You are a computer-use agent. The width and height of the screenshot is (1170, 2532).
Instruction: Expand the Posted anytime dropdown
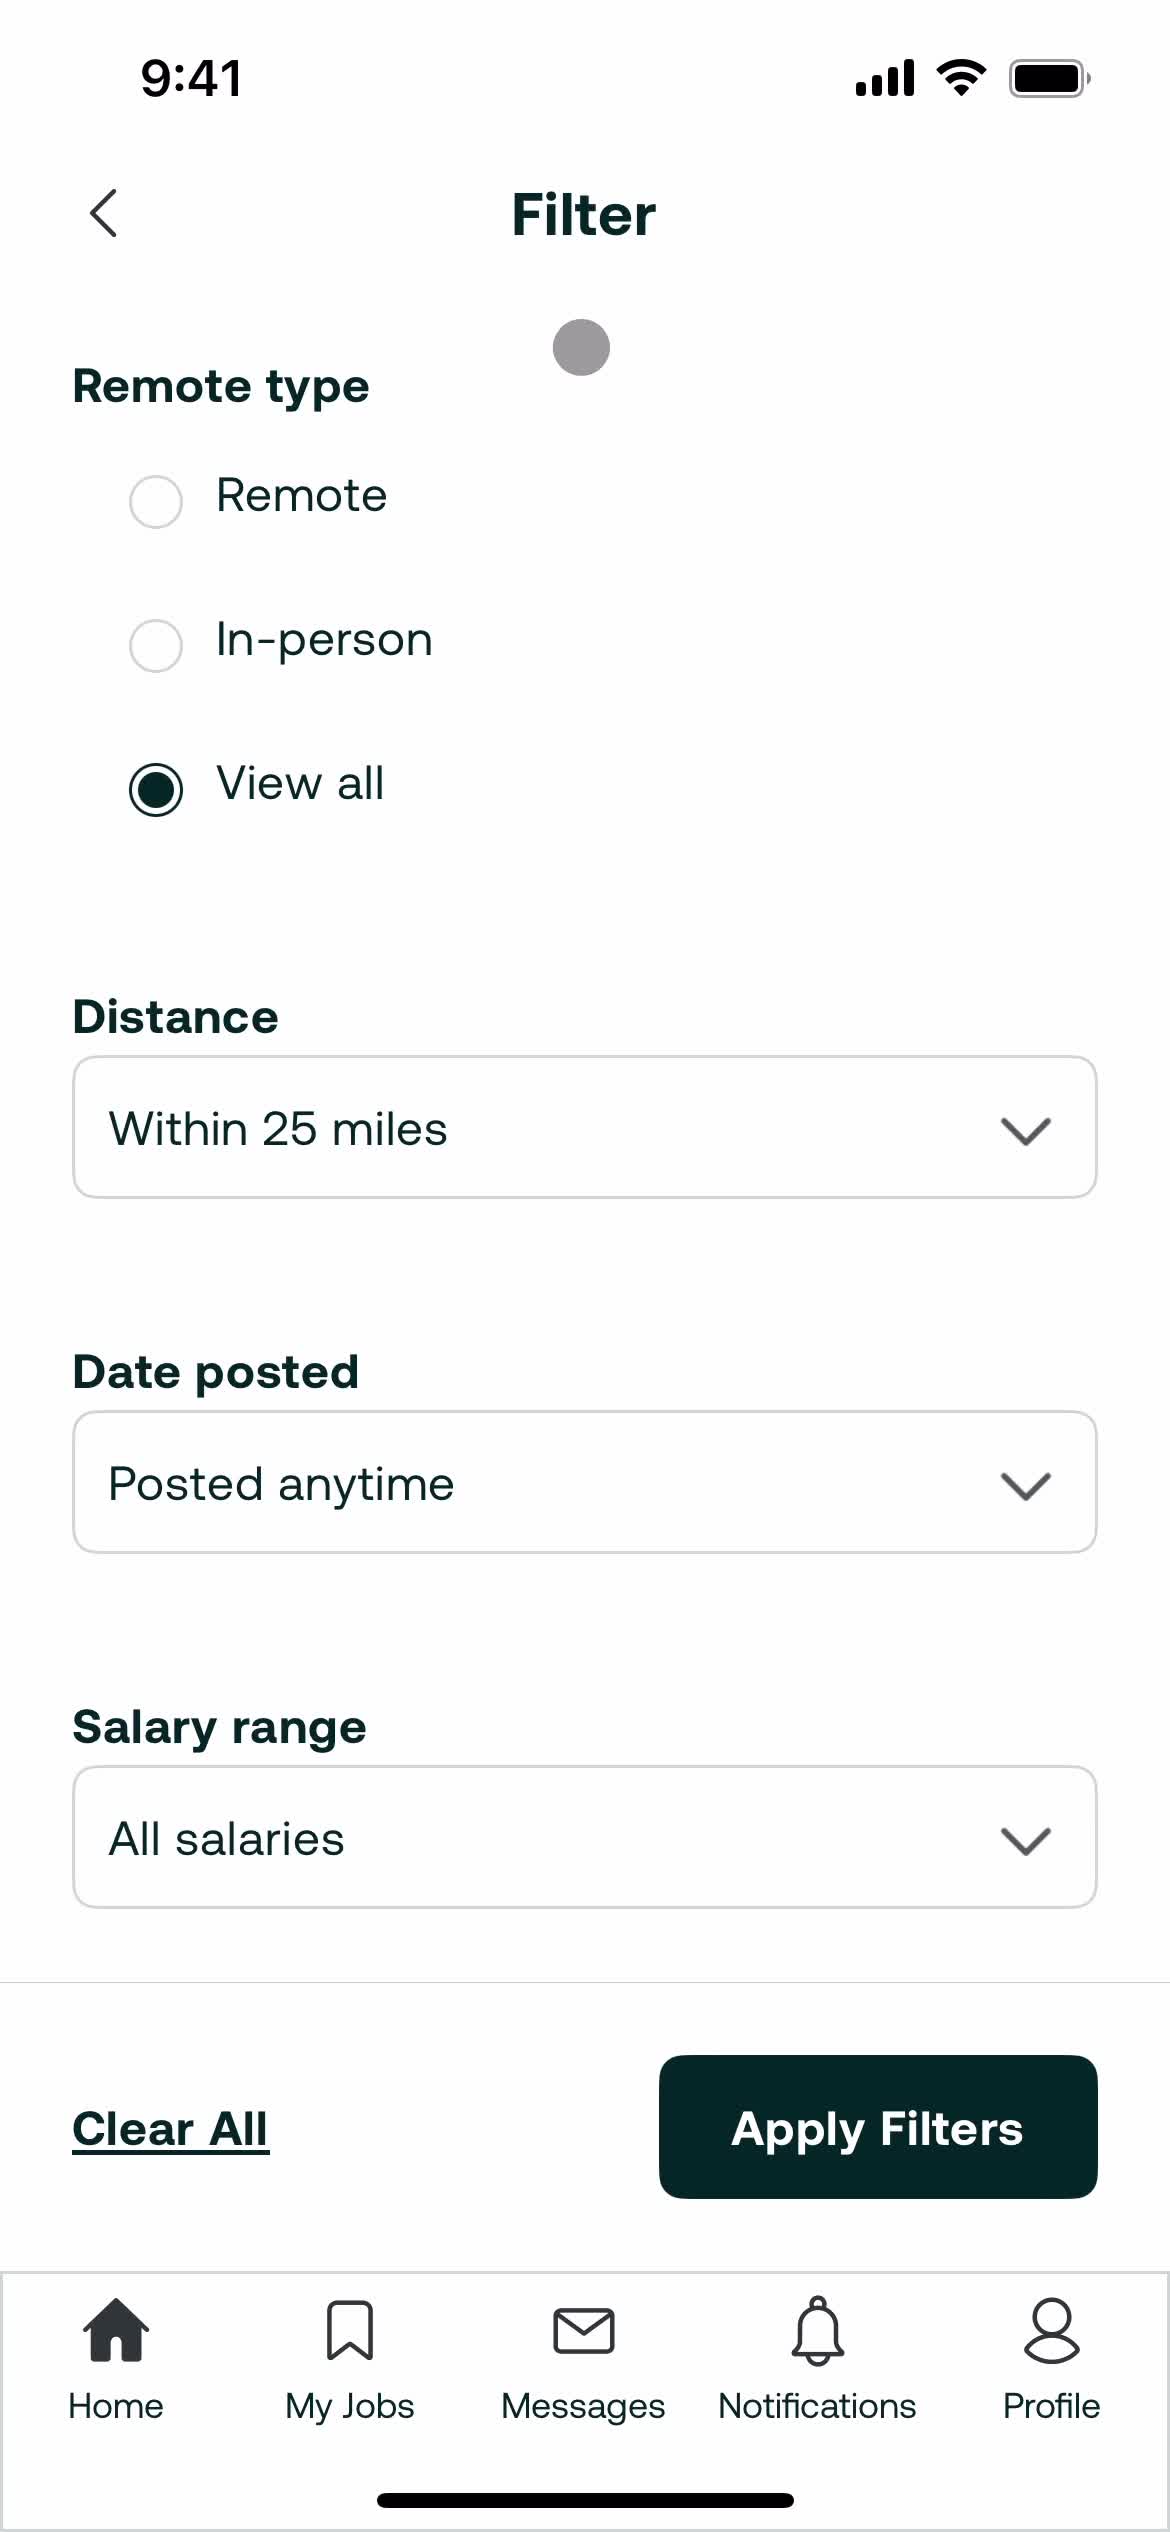pos(585,1482)
